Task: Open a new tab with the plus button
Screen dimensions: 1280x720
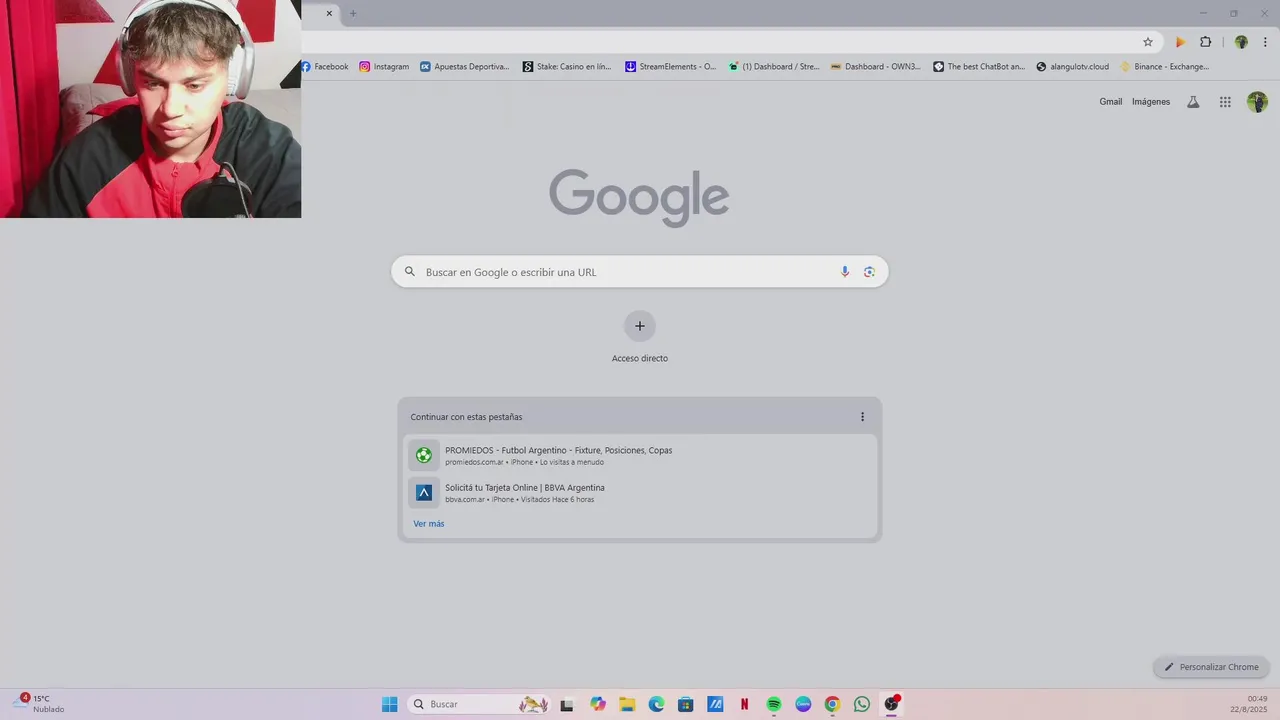Action: click(353, 13)
